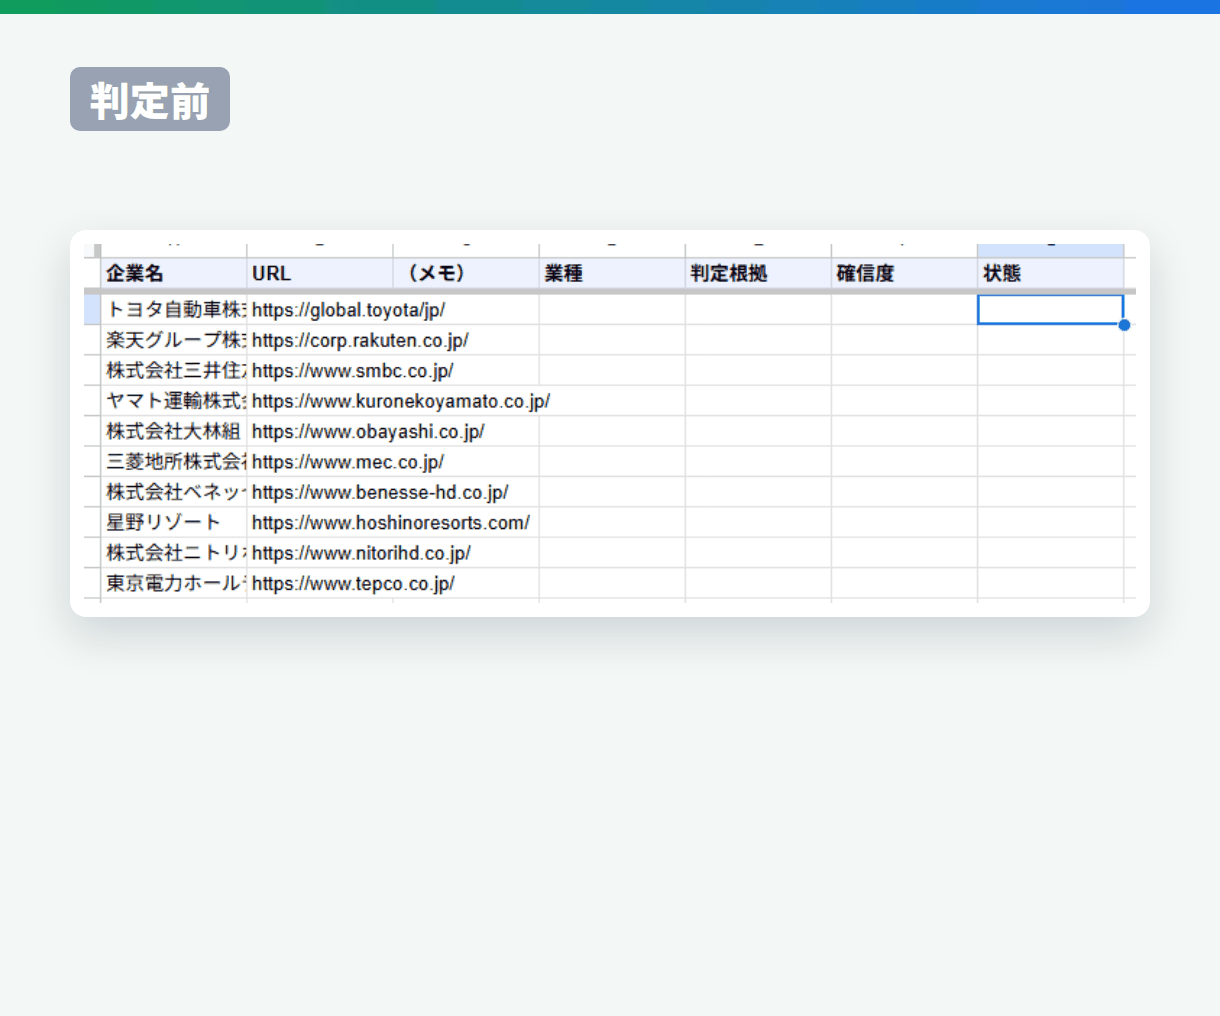Select the 状態 header cell
This screenshot has height=1016, width=1220.
[x=1050, y=273]
